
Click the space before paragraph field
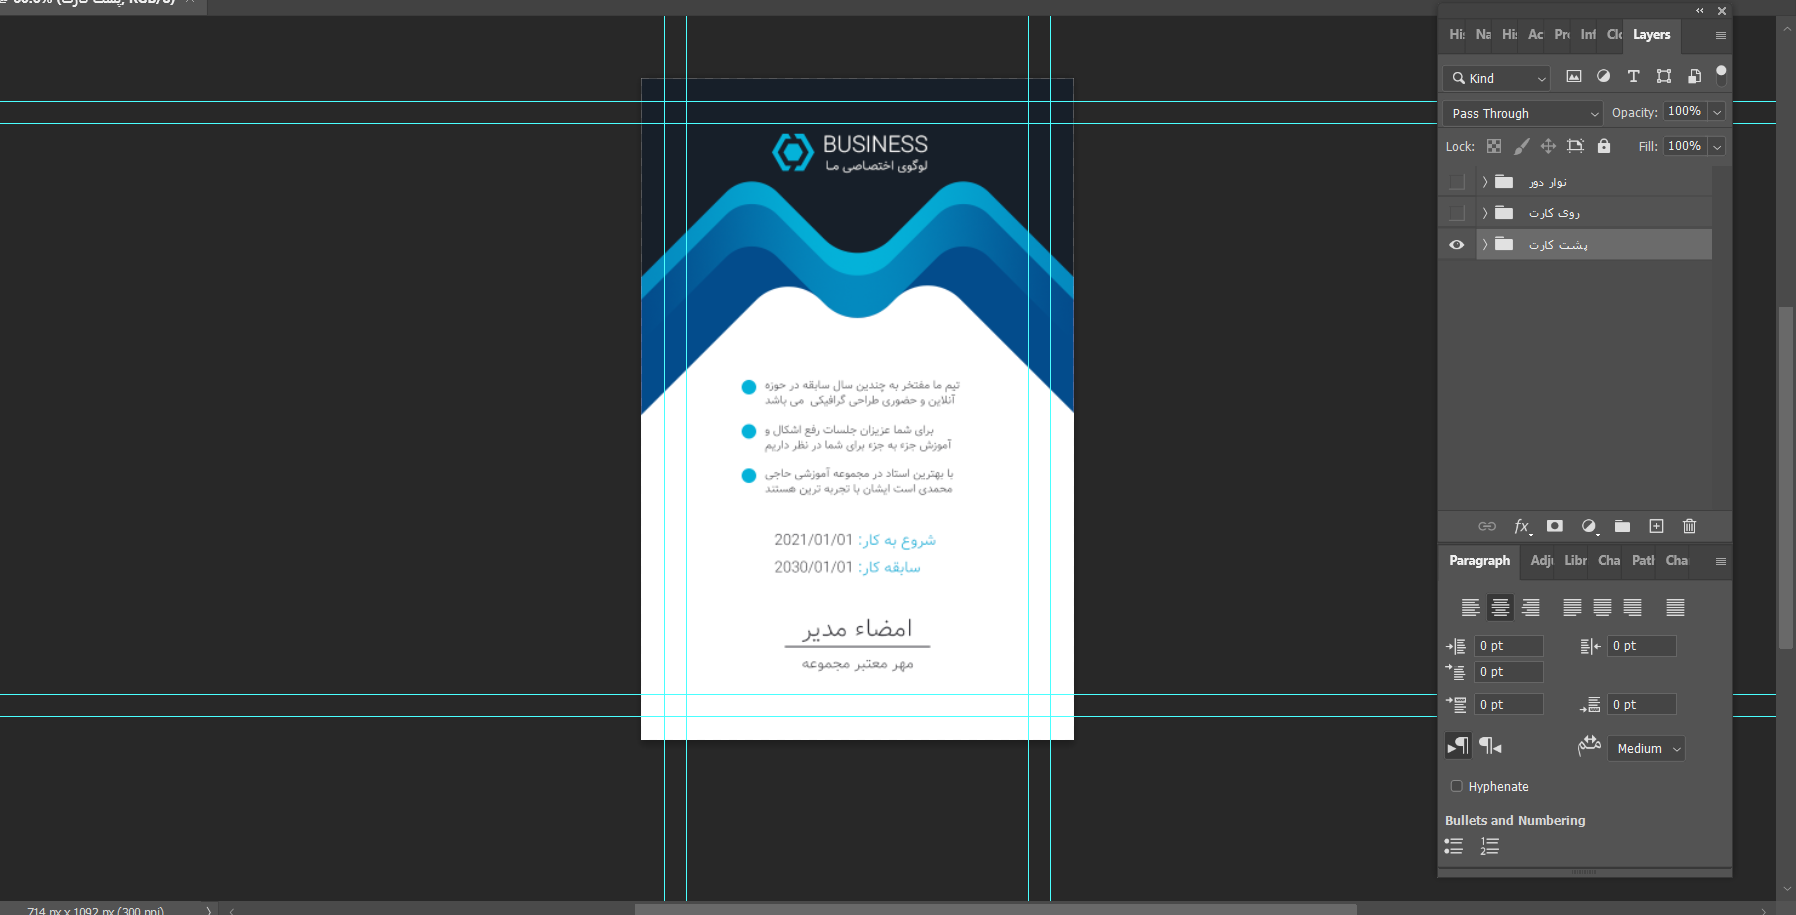pyautogui.click(x=1508, y=705)
